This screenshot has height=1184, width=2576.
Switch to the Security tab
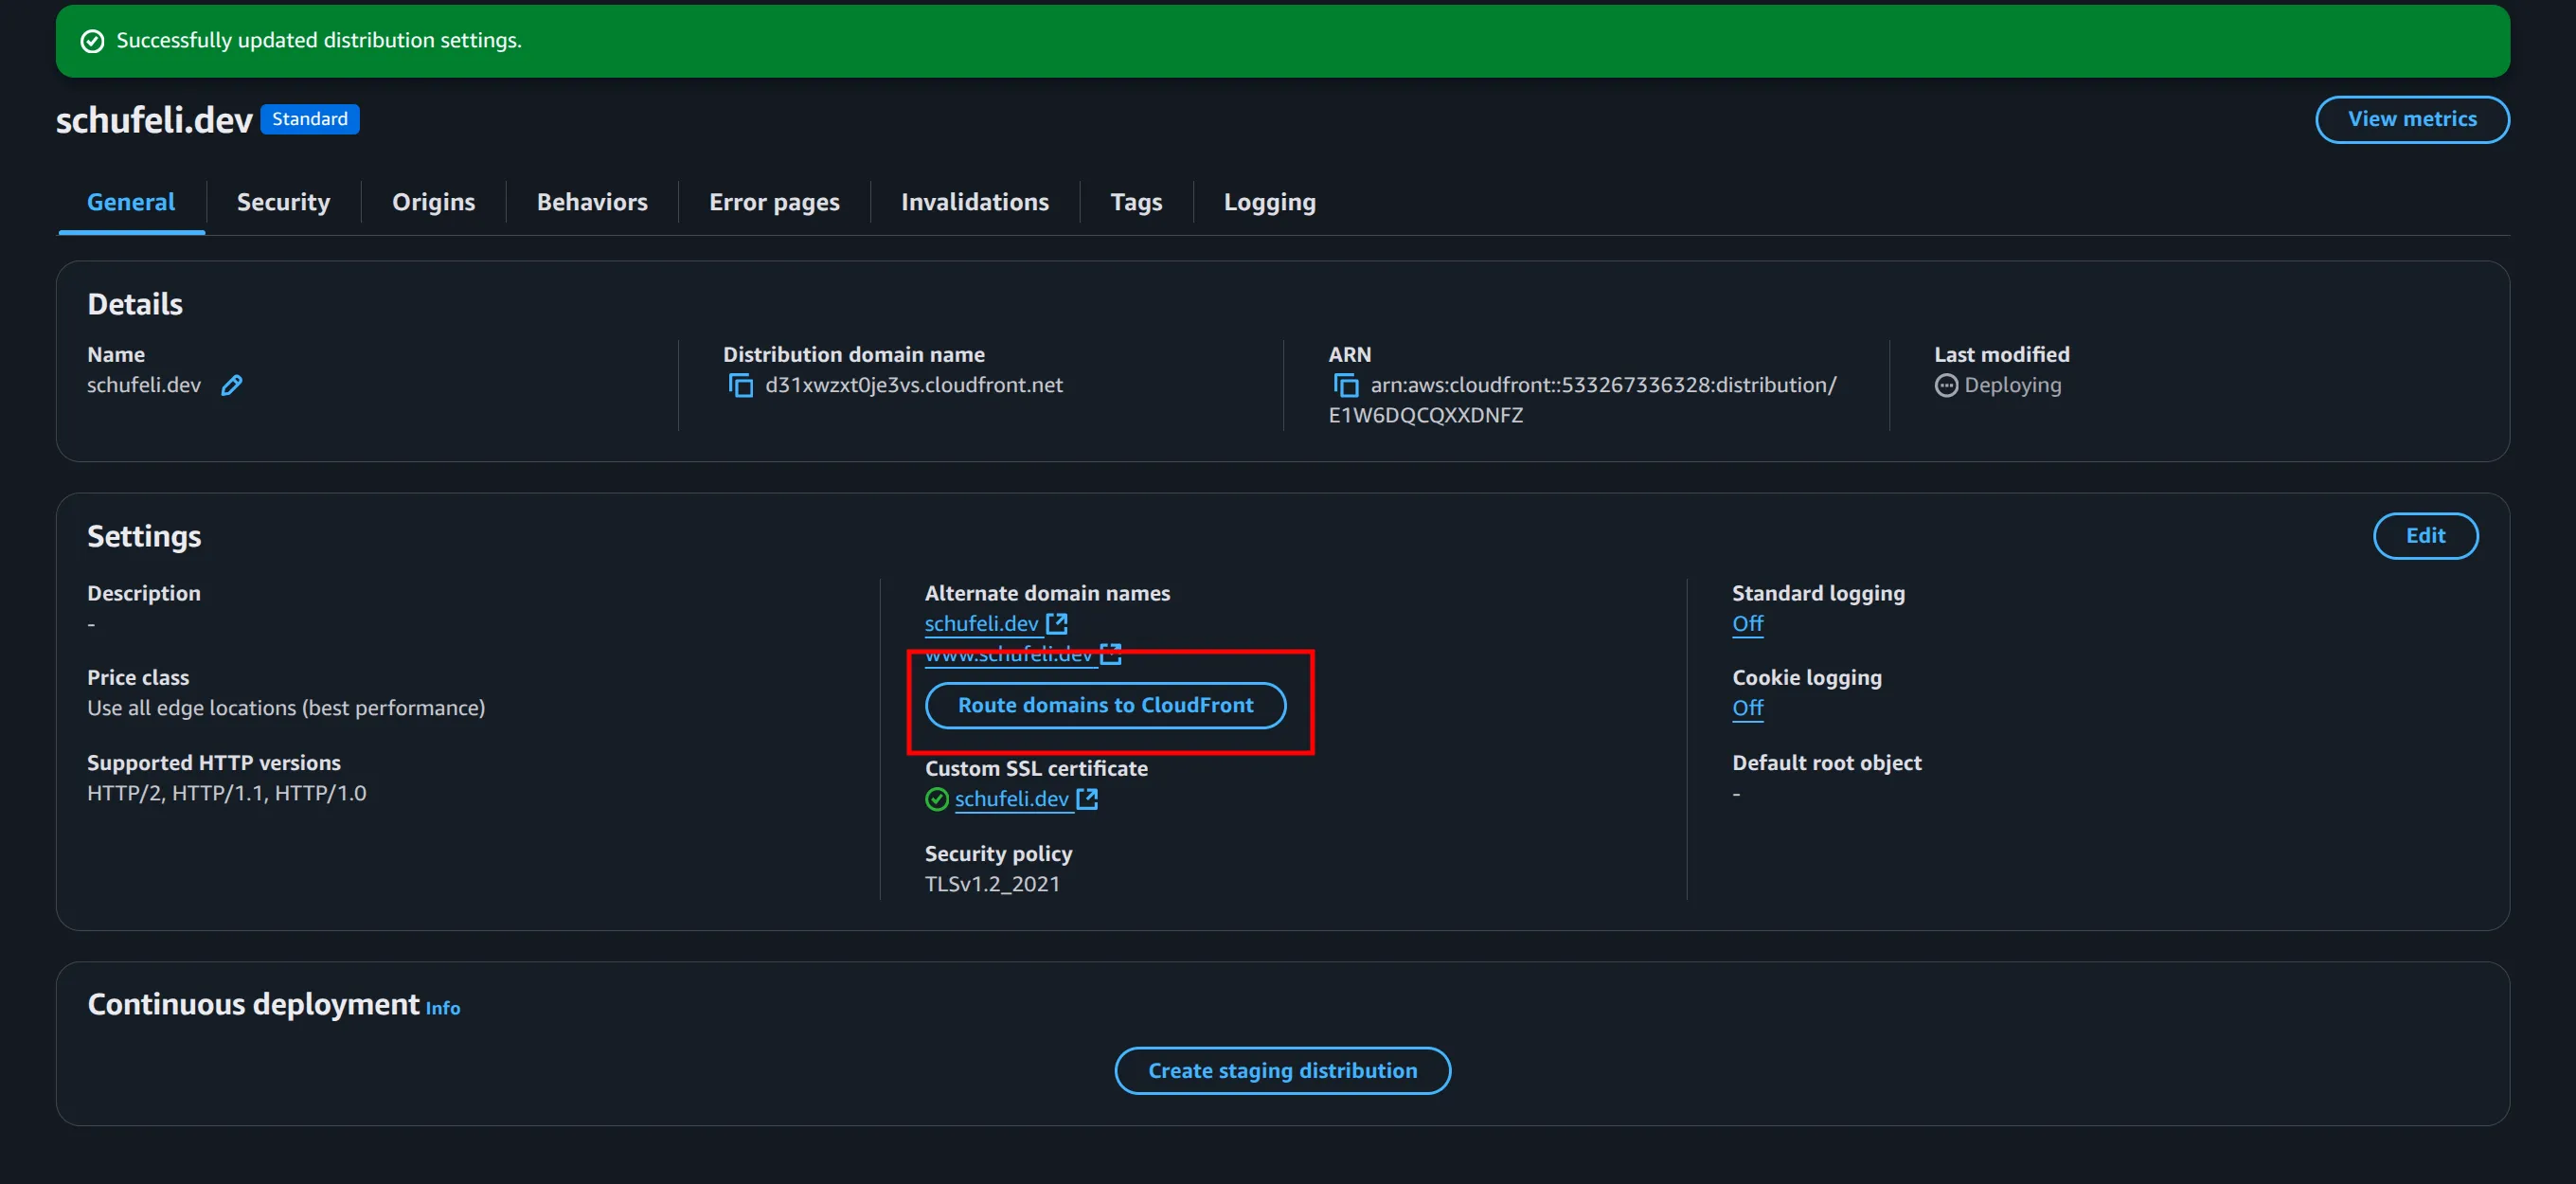(283, 202)
